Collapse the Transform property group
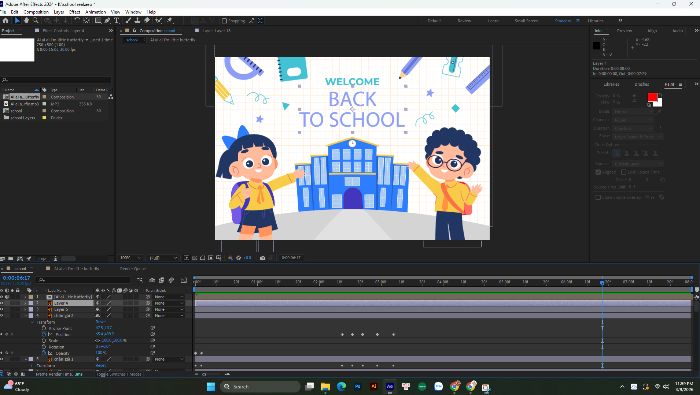The height and width of the screenshot is (395, 700). [33, 321]
